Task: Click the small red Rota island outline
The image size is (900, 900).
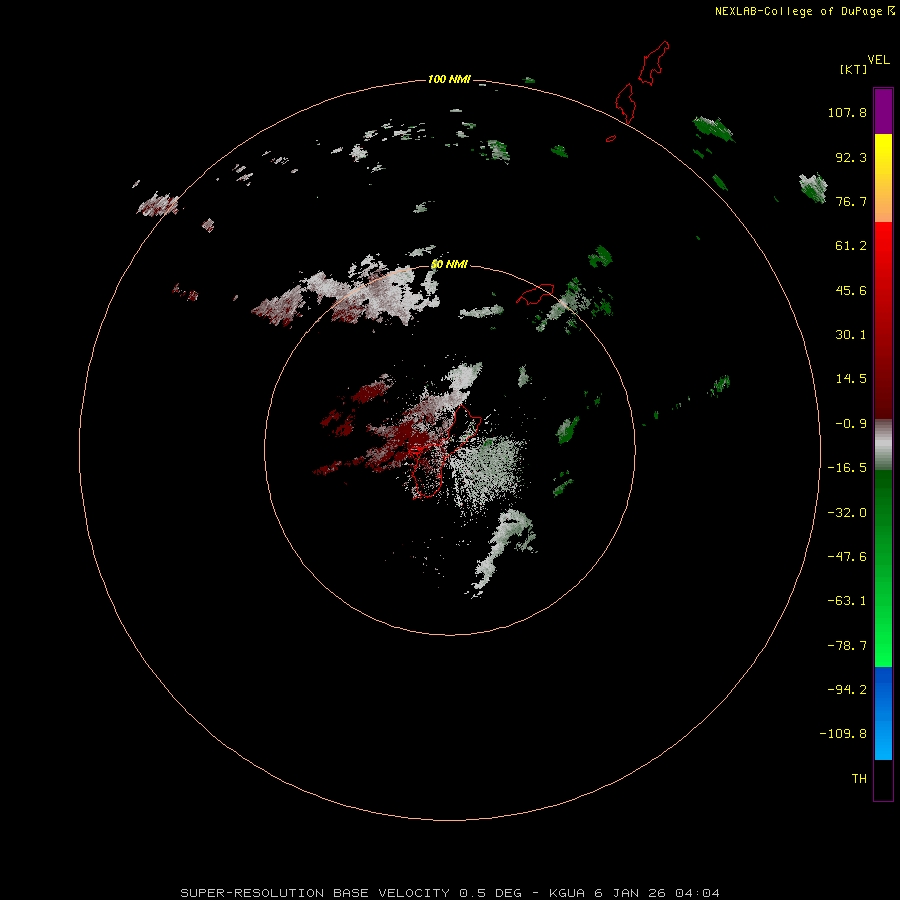Action: pos(535,293)
